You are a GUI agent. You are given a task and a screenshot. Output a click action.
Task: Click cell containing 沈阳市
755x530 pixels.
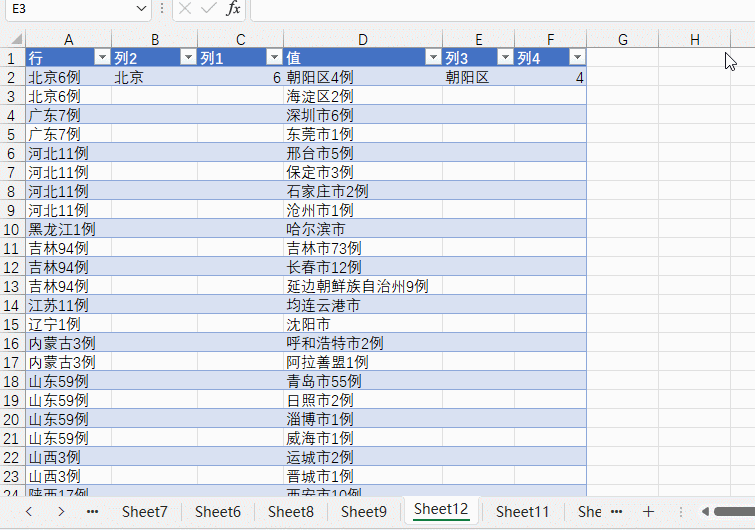tap(363, 324)
